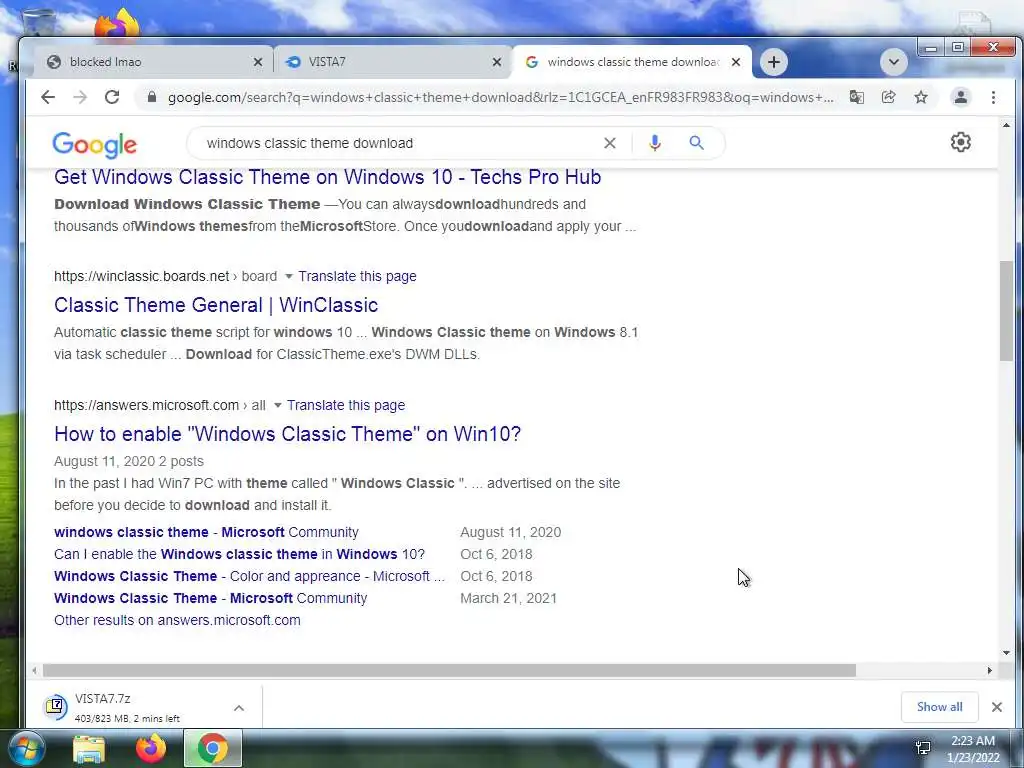Close the windows classic theme tab
The height and width of the screenshot is (768, 1024).
click(x=736, y=62)
